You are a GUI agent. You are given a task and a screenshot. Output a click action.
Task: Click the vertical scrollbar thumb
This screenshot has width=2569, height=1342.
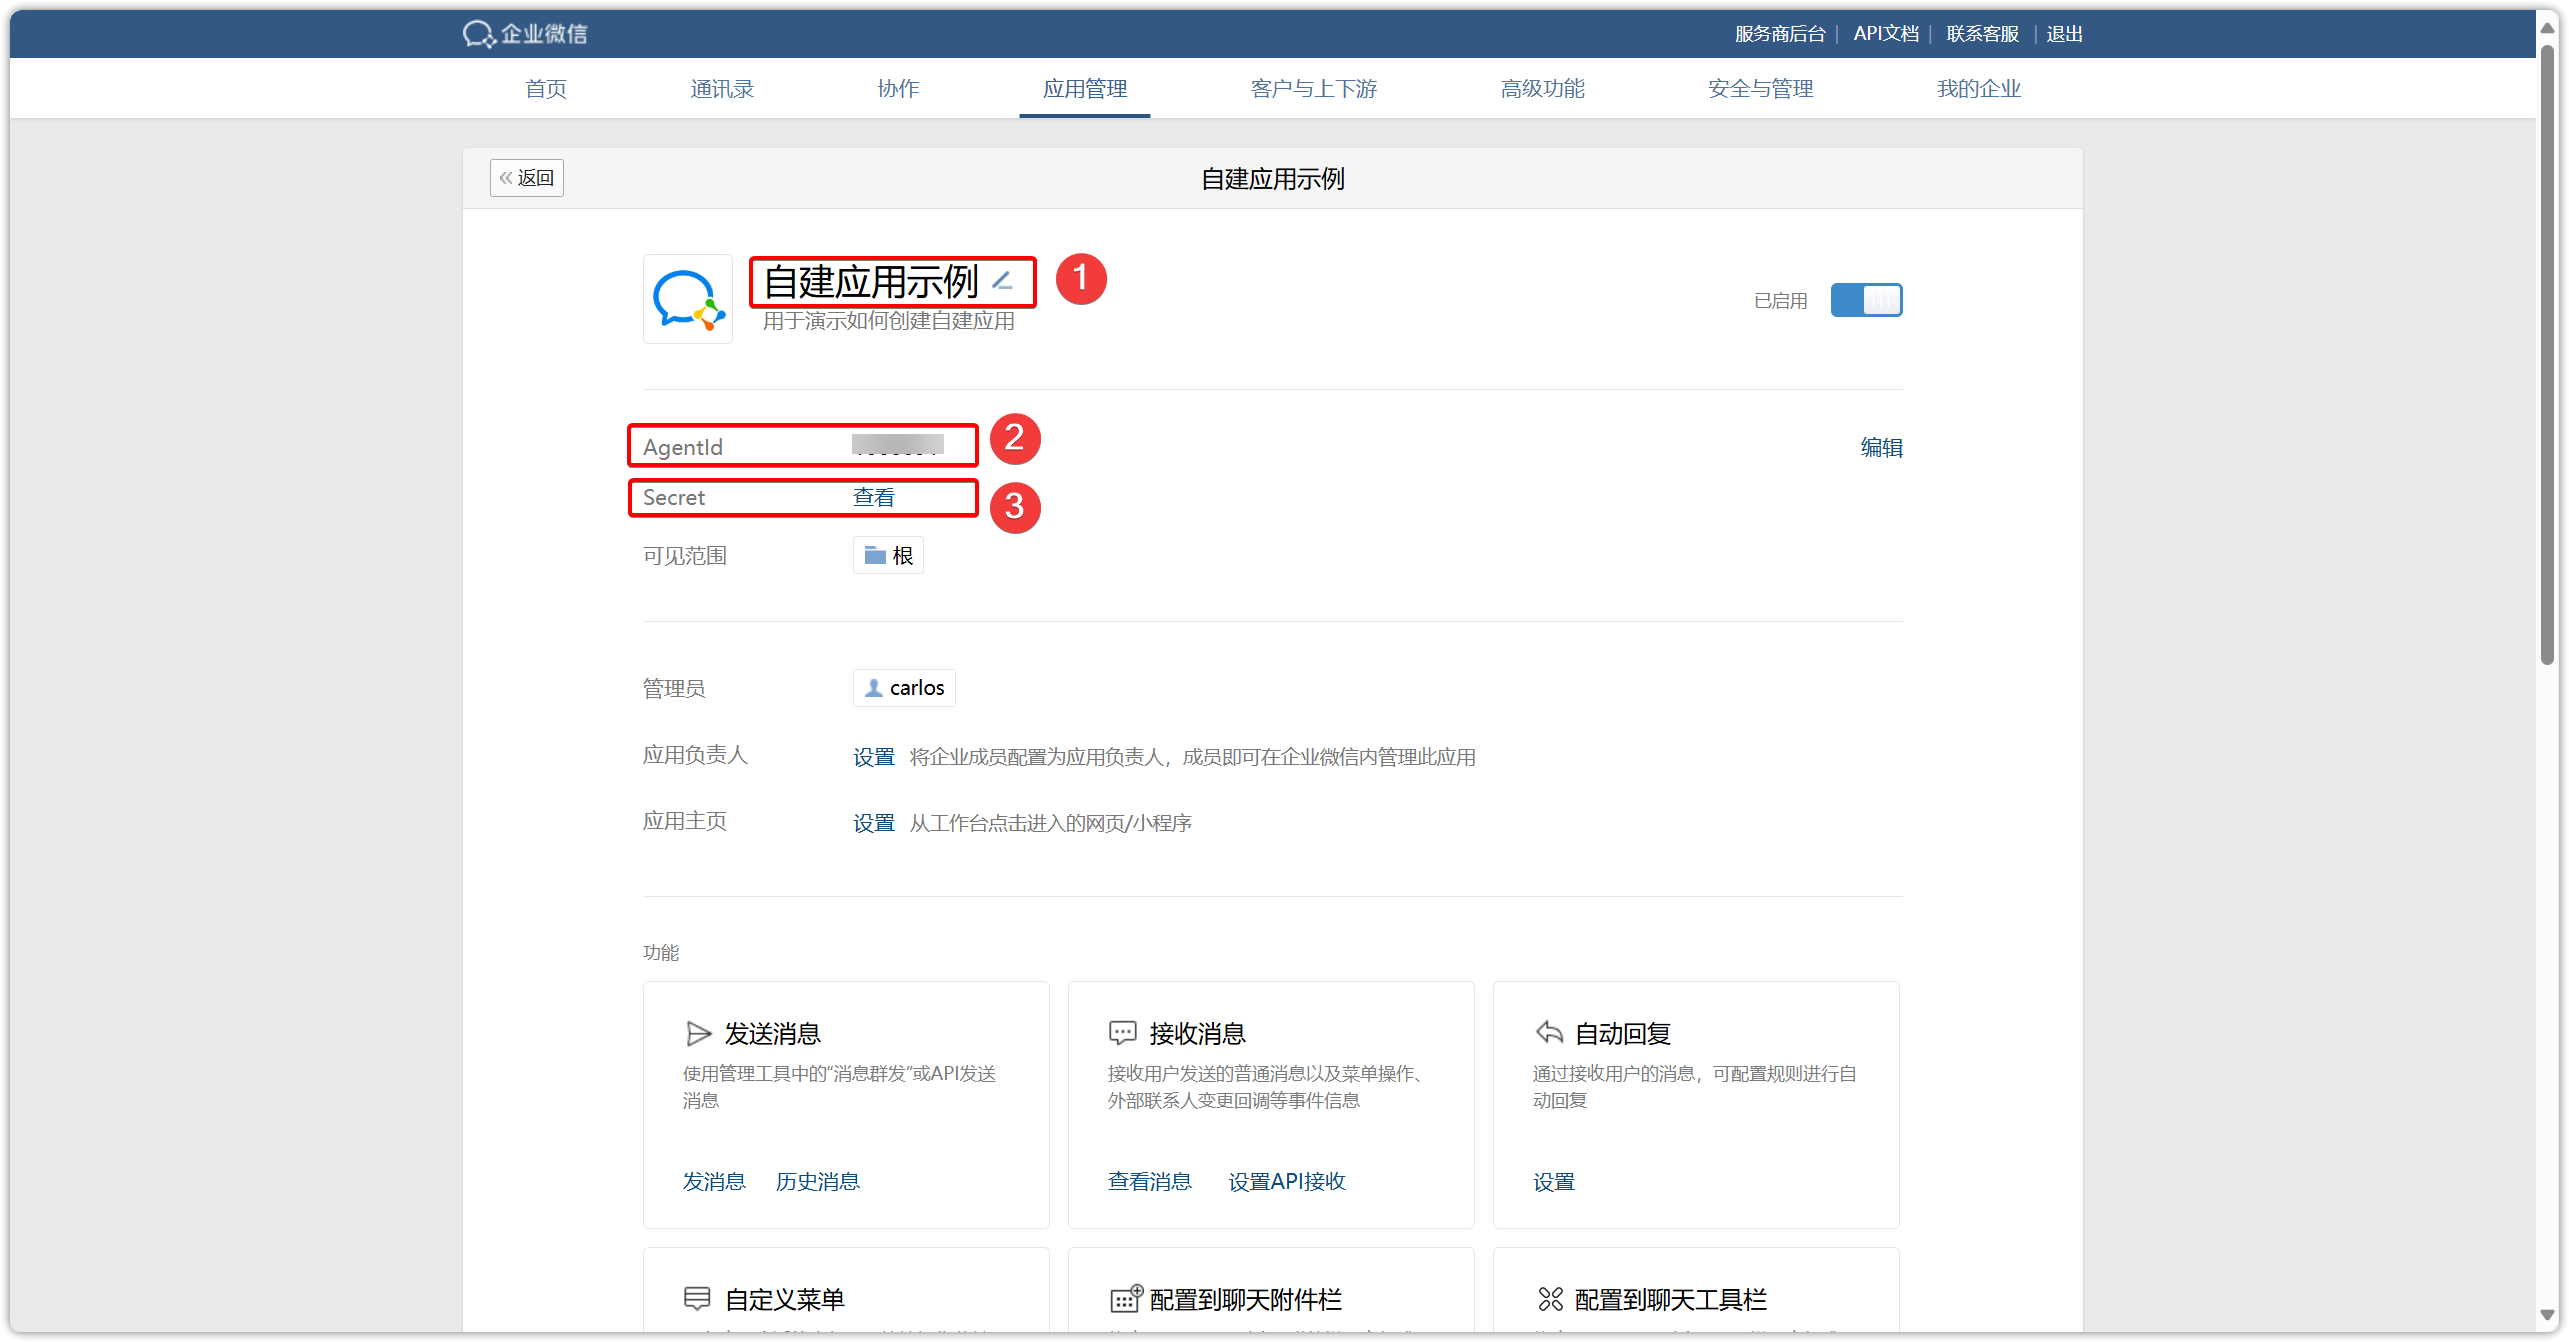(x=2547, y=353)
